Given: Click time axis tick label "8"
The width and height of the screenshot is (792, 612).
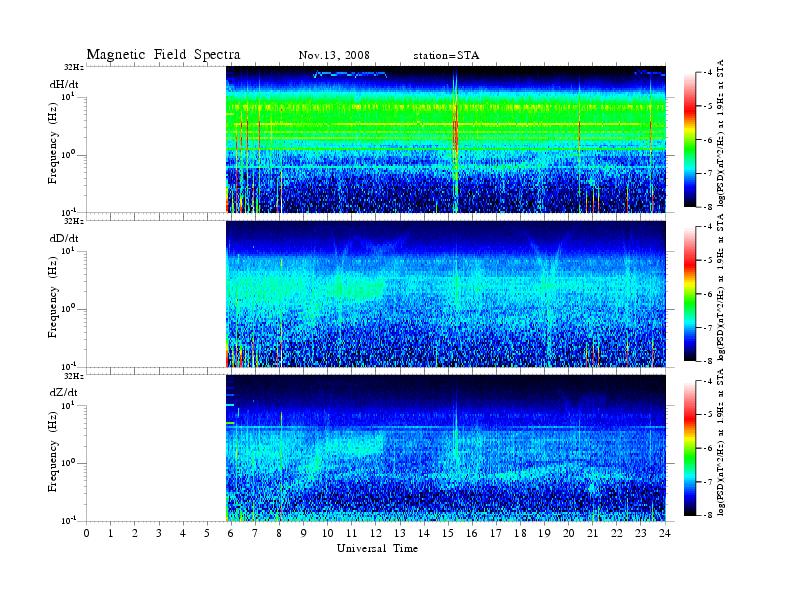Looking at the screenshot, I should pyautogui.click(x=279, y=534).
